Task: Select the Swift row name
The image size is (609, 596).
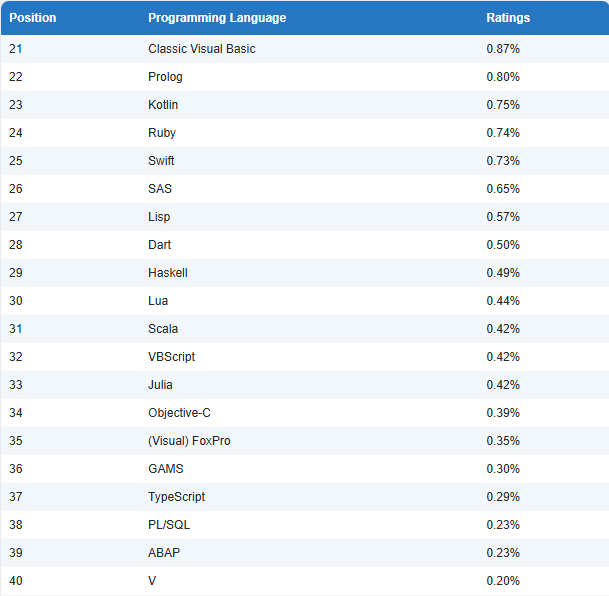Action: point(161,161)
